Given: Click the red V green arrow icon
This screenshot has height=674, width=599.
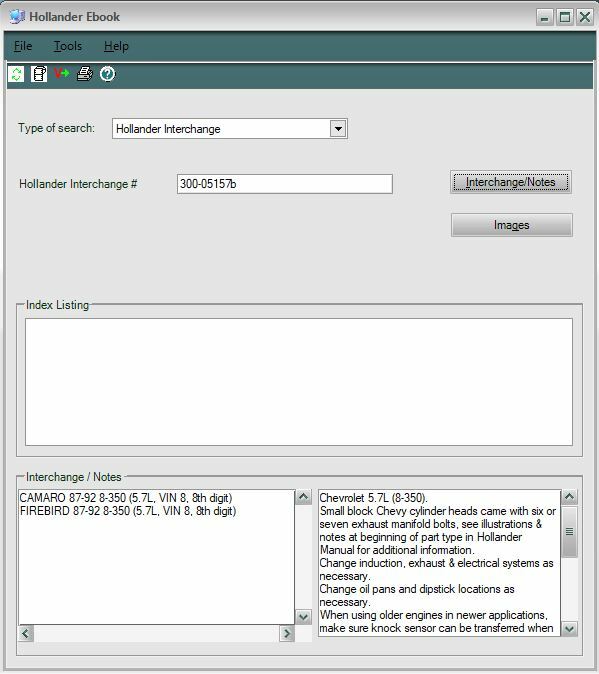Looking at the screenshot, I should tap(62, 74).
